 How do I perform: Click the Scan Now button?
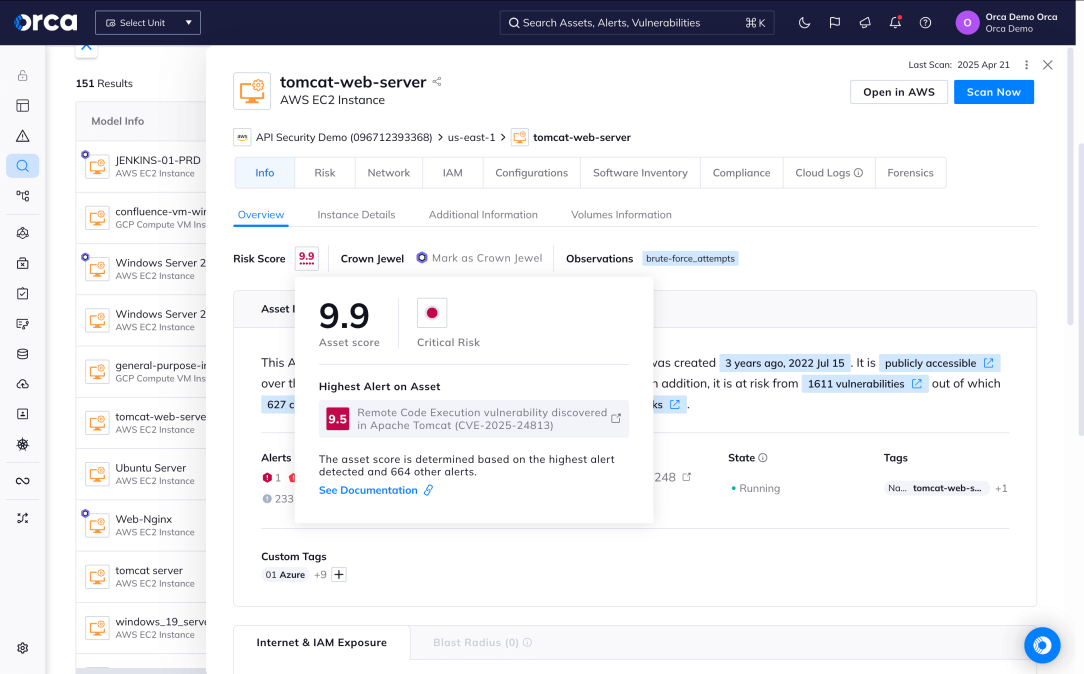(x=993, y=92)
